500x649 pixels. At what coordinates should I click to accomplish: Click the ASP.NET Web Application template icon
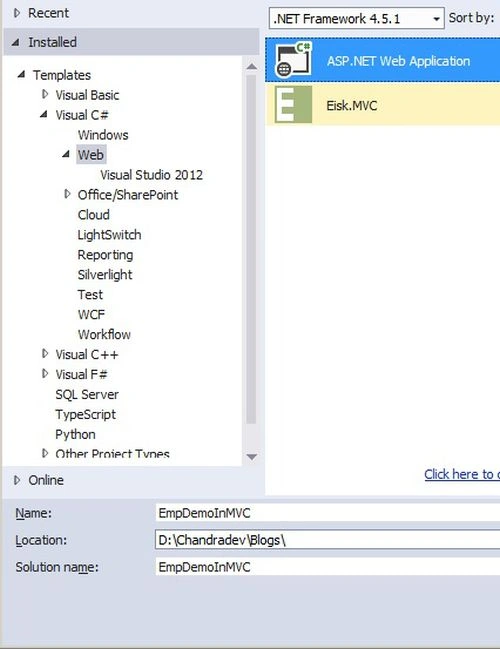pos(293,60)
